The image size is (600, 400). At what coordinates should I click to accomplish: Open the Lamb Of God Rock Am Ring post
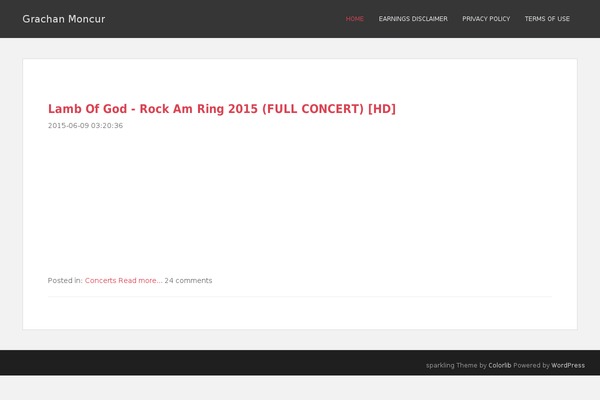click(222, 109)
